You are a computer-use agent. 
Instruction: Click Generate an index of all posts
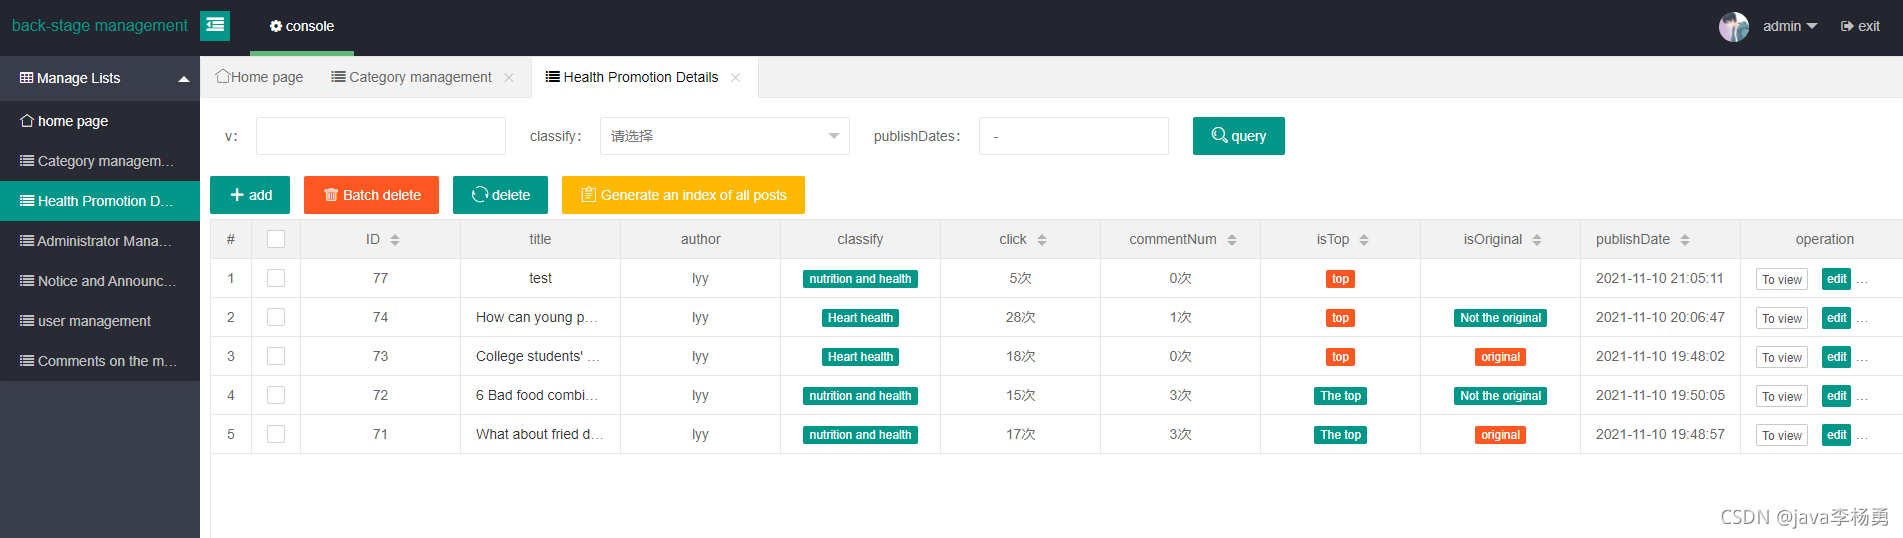pyautogui.click(x=683, y=195)
